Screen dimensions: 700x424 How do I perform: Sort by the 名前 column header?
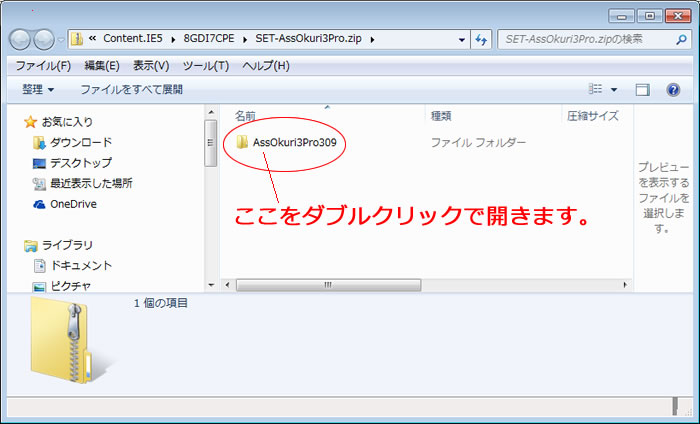(246, 116)
